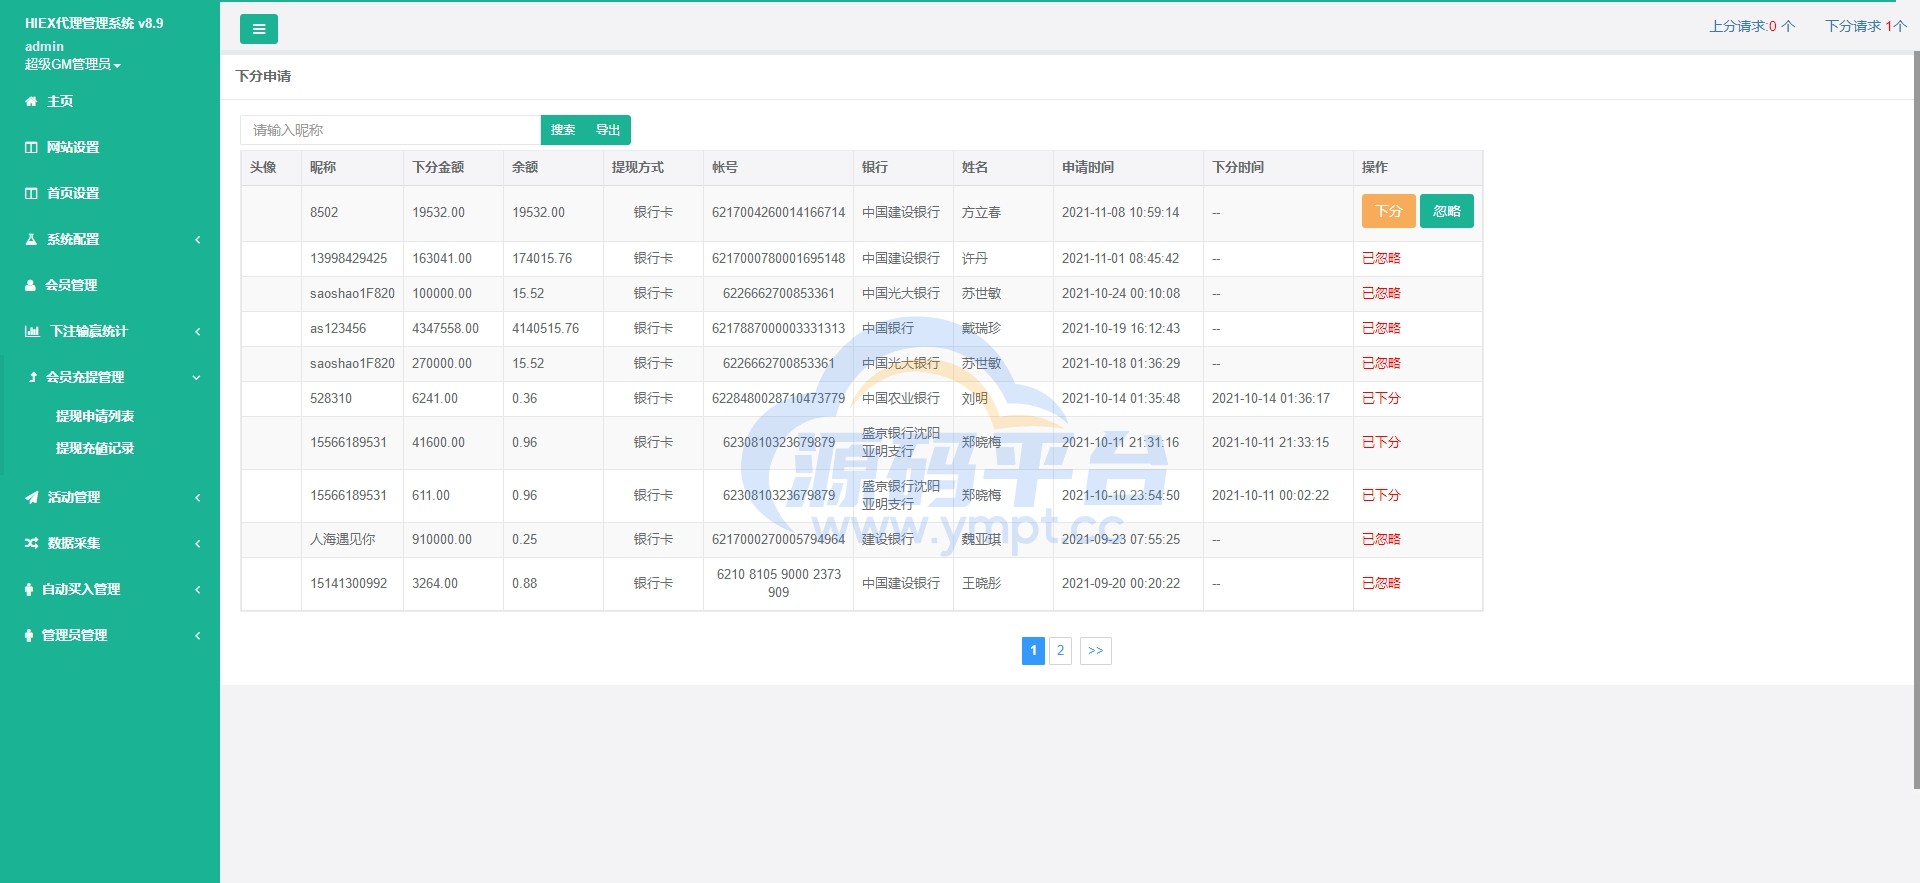1920x883 pixels.
Task: Click the 管理员管理 icon
Action: tap(29, 635)
